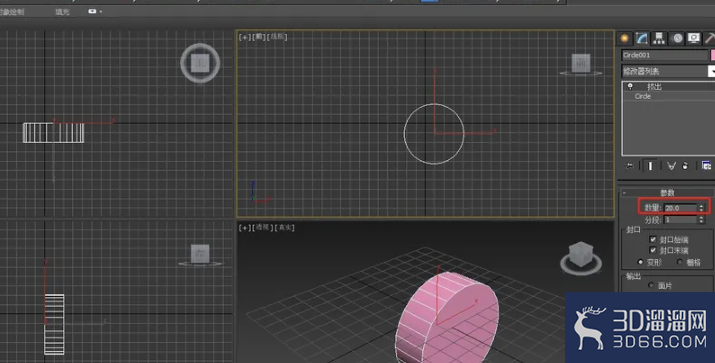Open the Create command panel tab
Image resolution: width=715 pixels, height=363 pixels.
coord(624,38)
